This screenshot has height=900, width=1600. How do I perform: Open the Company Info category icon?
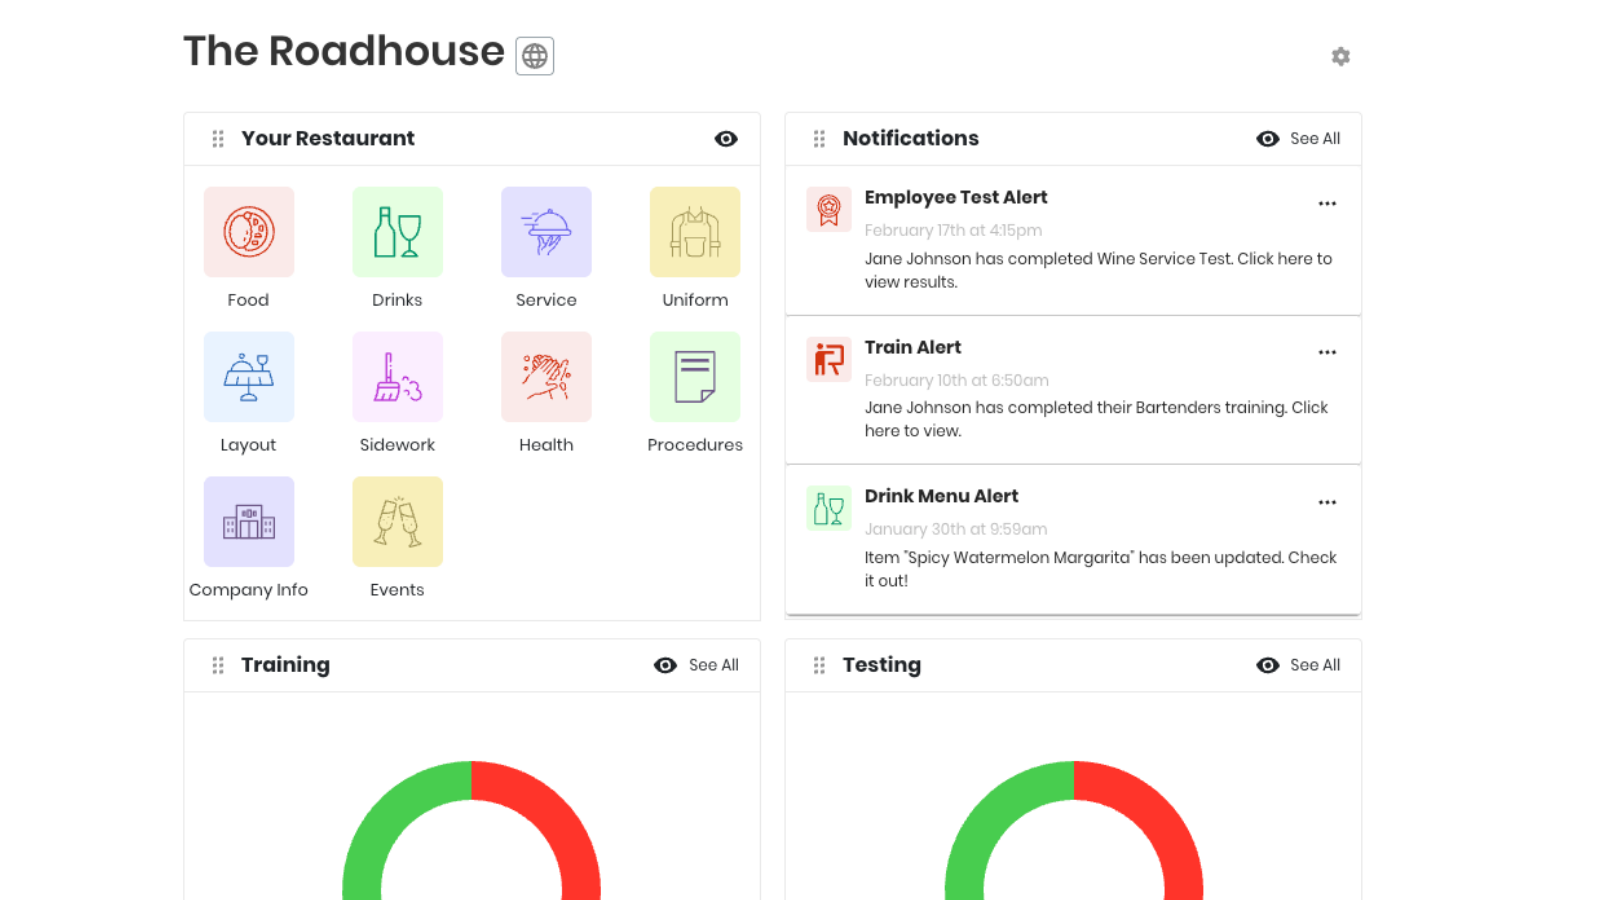[x=249, y=522]
